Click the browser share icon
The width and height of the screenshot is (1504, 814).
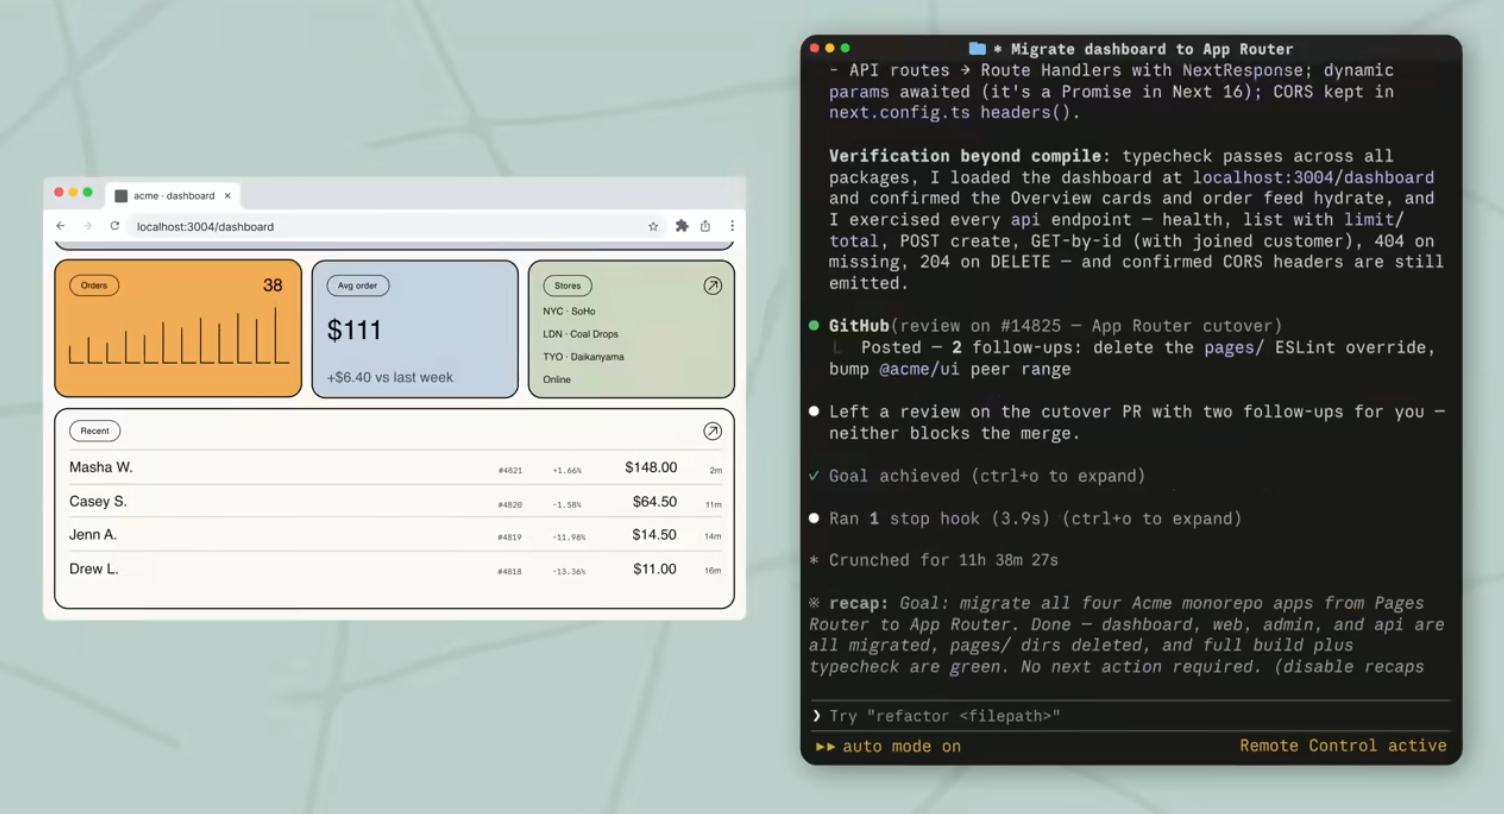click(x=706, y=226)
